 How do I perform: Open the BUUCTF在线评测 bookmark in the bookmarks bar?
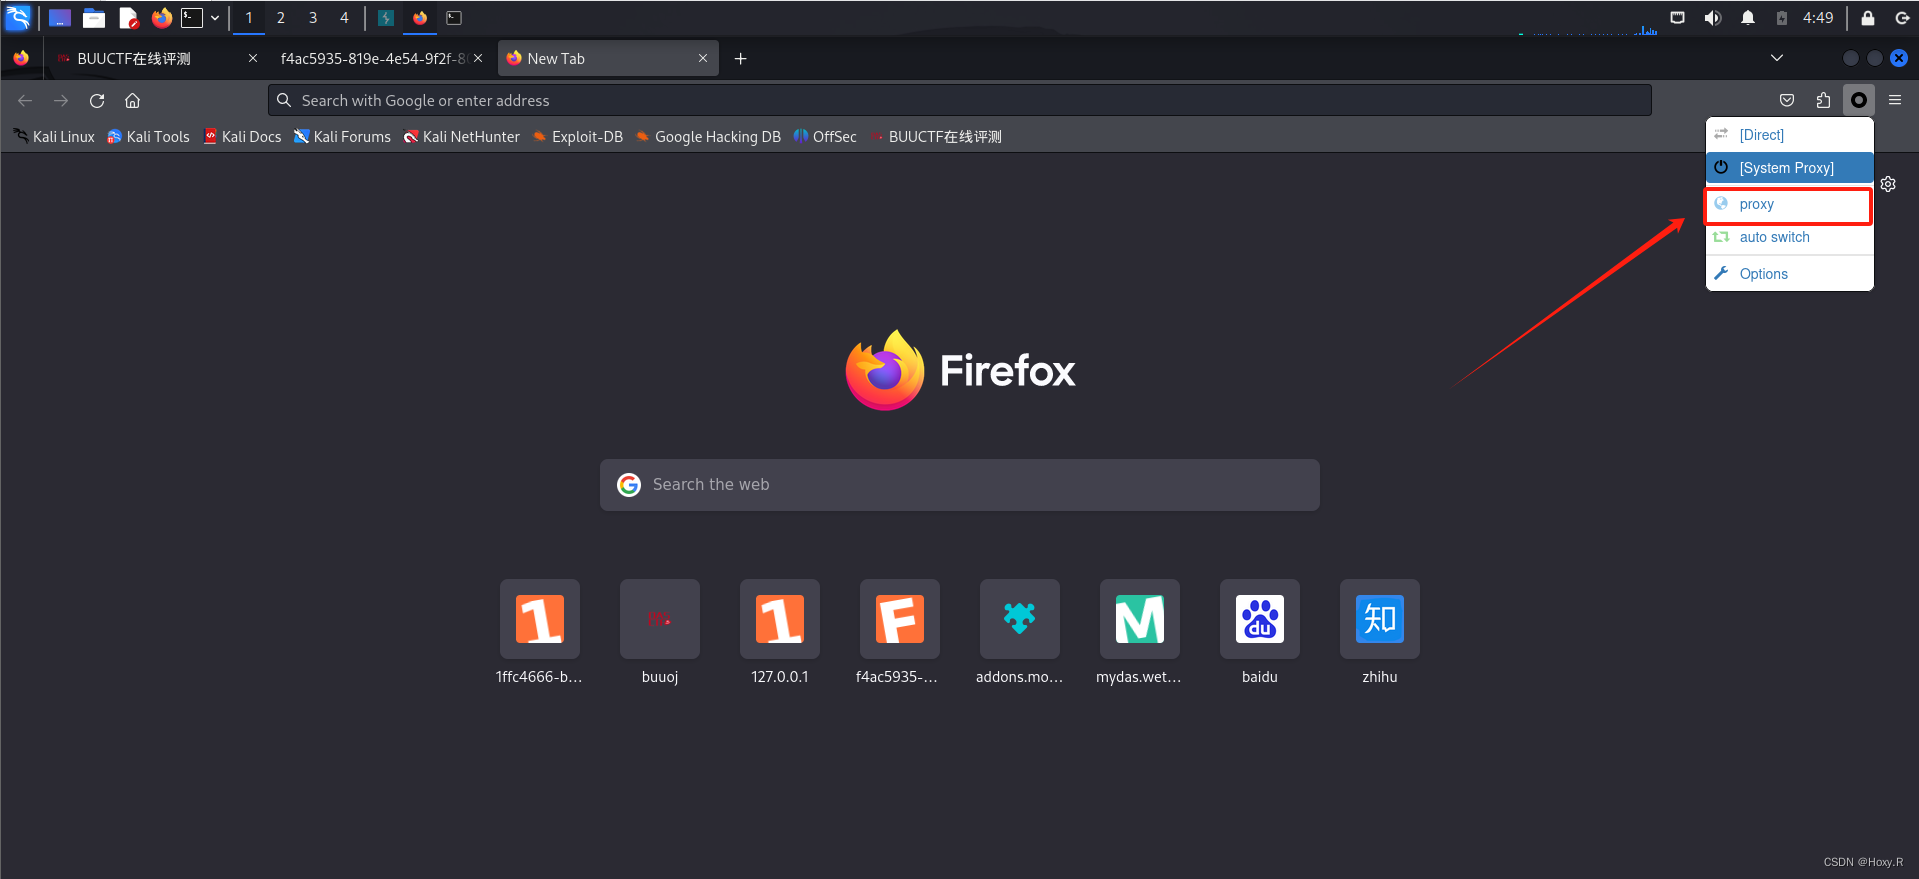point(936,137)
